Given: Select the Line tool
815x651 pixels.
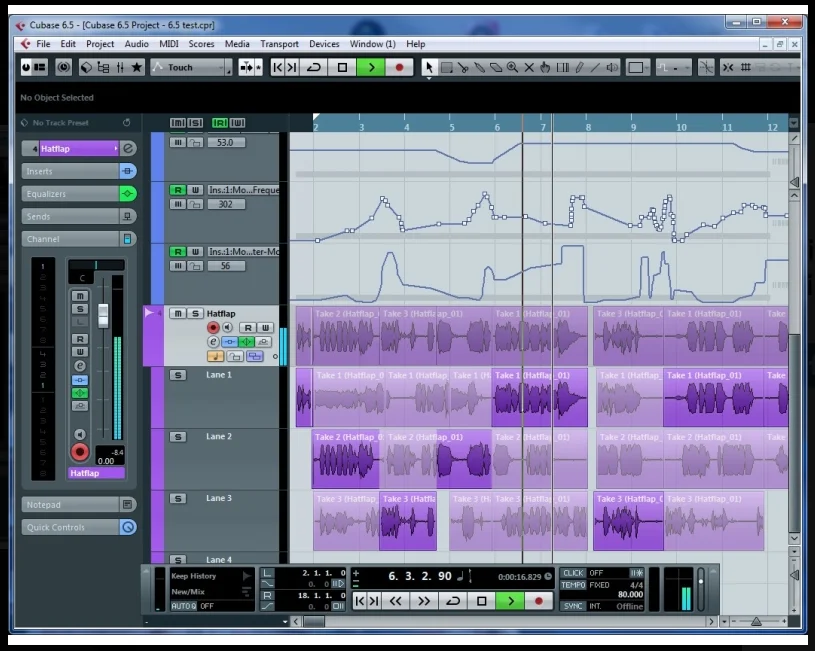Looking at the screenshot, I should (596, 68).
